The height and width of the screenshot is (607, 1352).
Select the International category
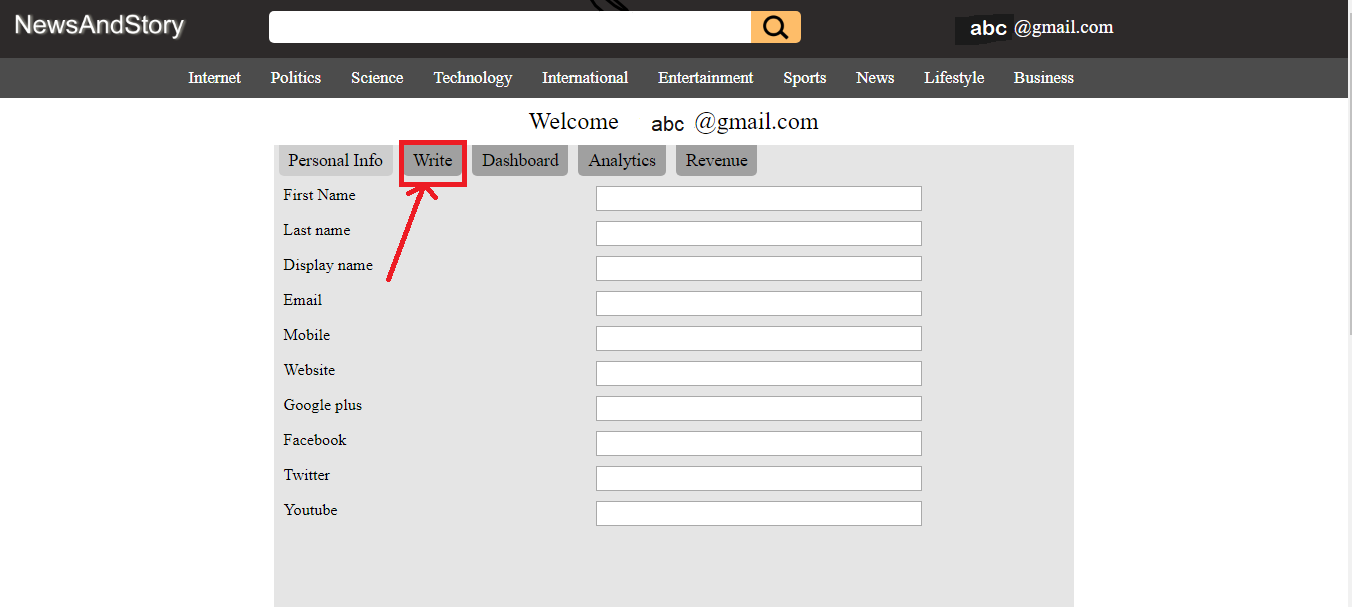pyautogui.click(x=585, y=78)
